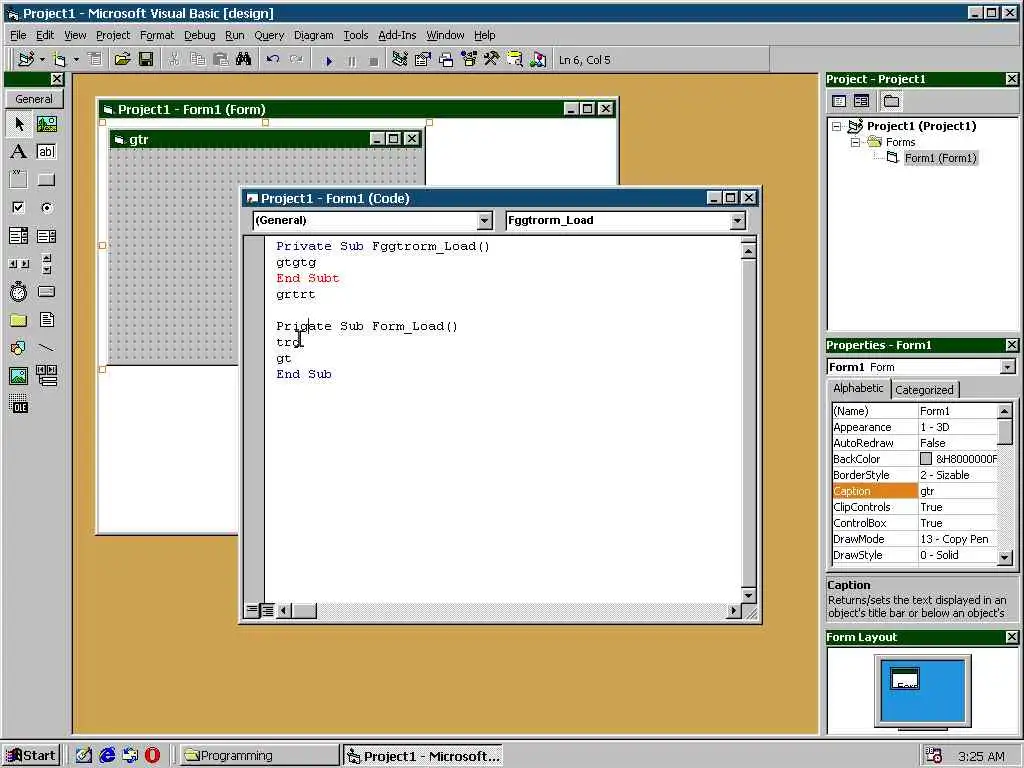Screen dimensions: 1024x768
Task: Select the ComboBox control tool
Action: pyautogui.click(x=18, y=236)
